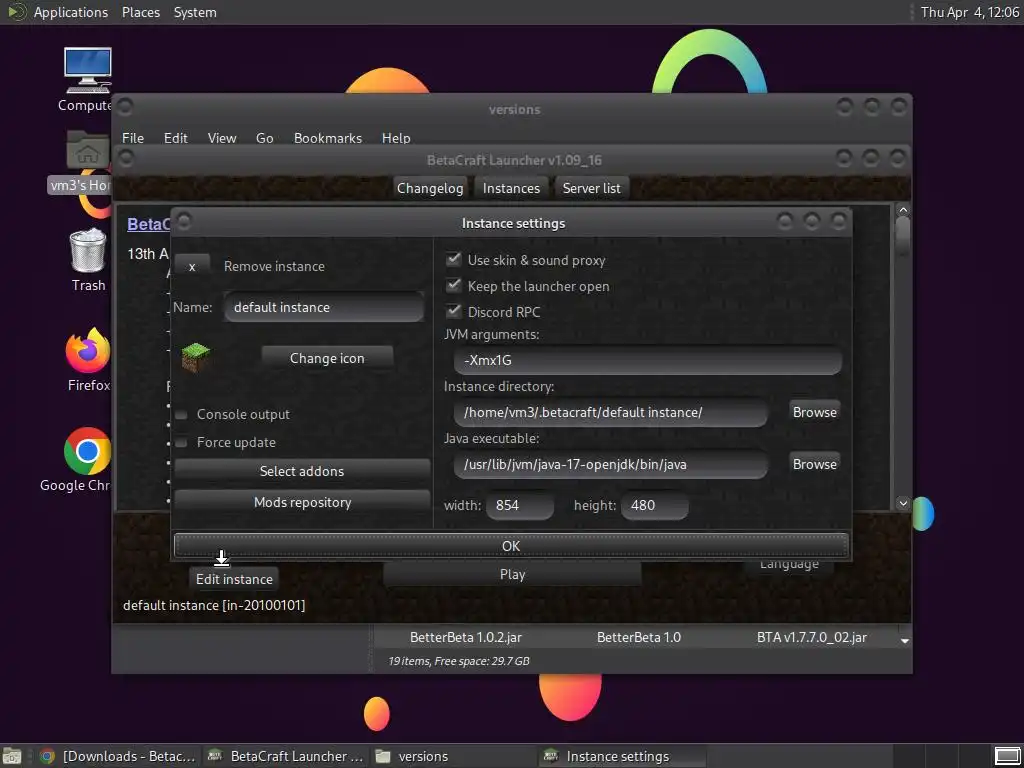Switch to the Instances tab
The height and width of the screenshot is (768, 1024).
(x=511, y=188)
